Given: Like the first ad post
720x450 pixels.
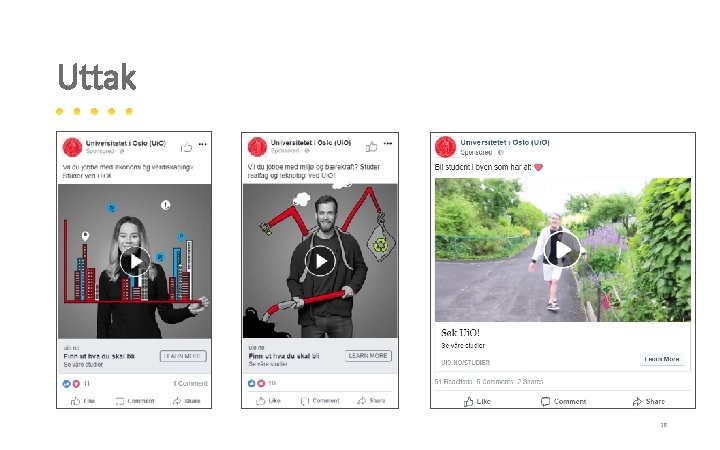Looking at the screenshot, I should coord(83,401).
